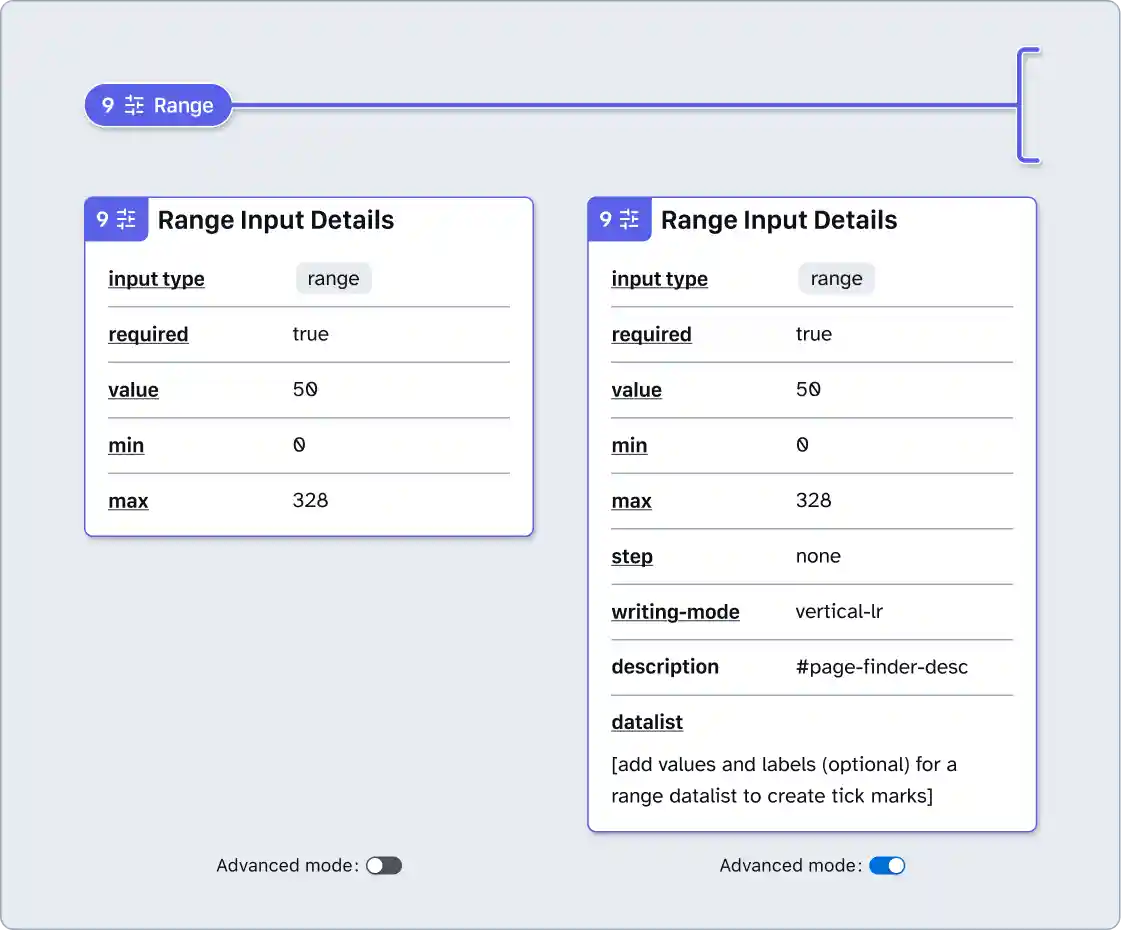Screen dimensions: 1121x930
Task: Click the "writing-mode" link on the right card
Action: point(675,612)
